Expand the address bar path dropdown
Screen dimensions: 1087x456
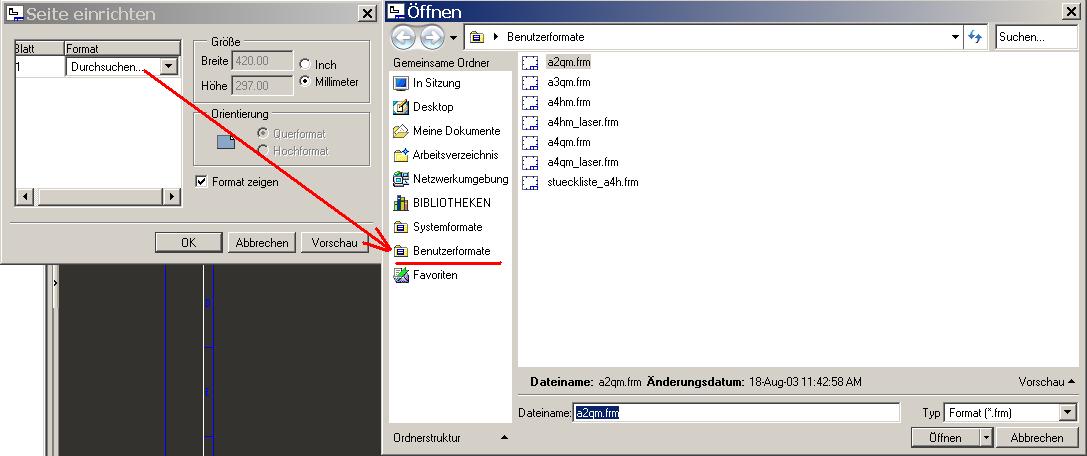click(956, 37)
